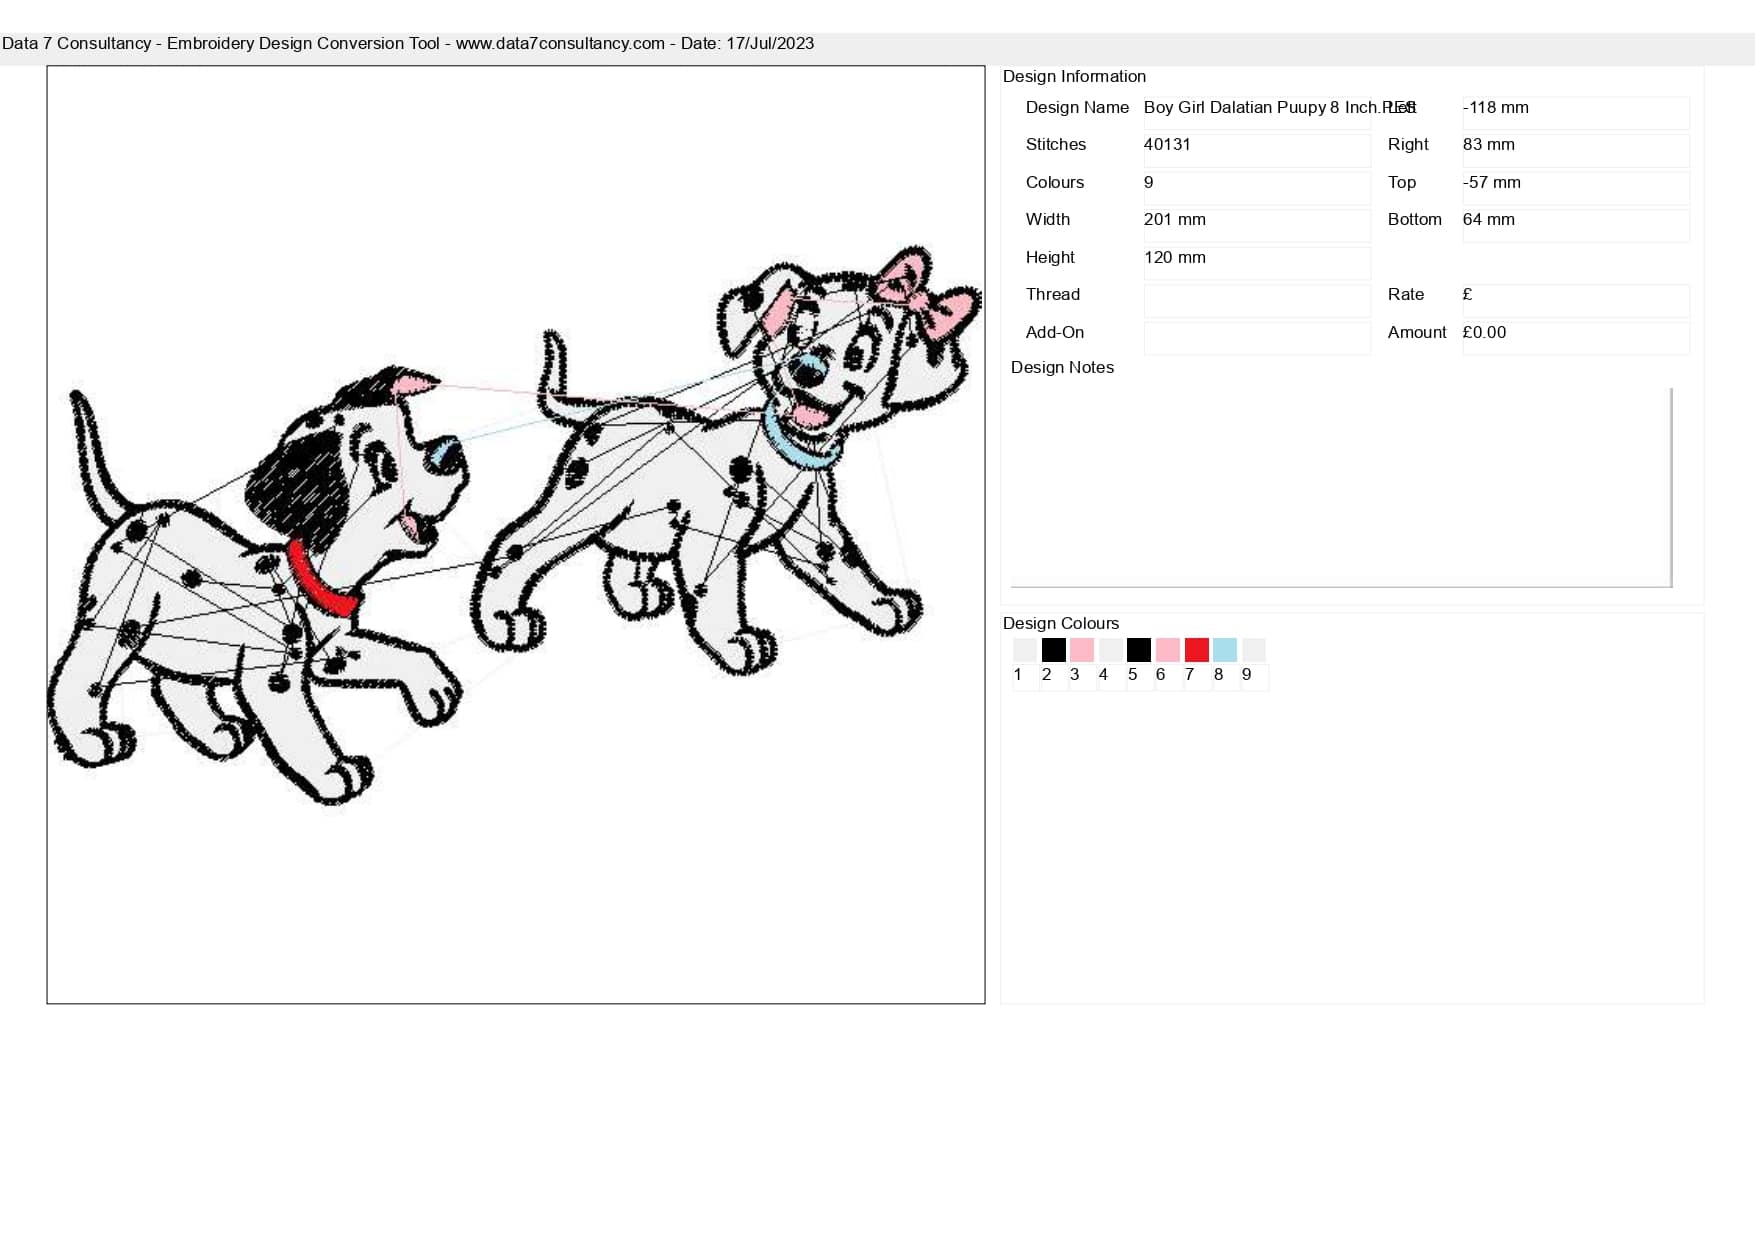Select colour swatch 7 (red)
Screen dimensions: 1755x1241
click(1197, 650)
